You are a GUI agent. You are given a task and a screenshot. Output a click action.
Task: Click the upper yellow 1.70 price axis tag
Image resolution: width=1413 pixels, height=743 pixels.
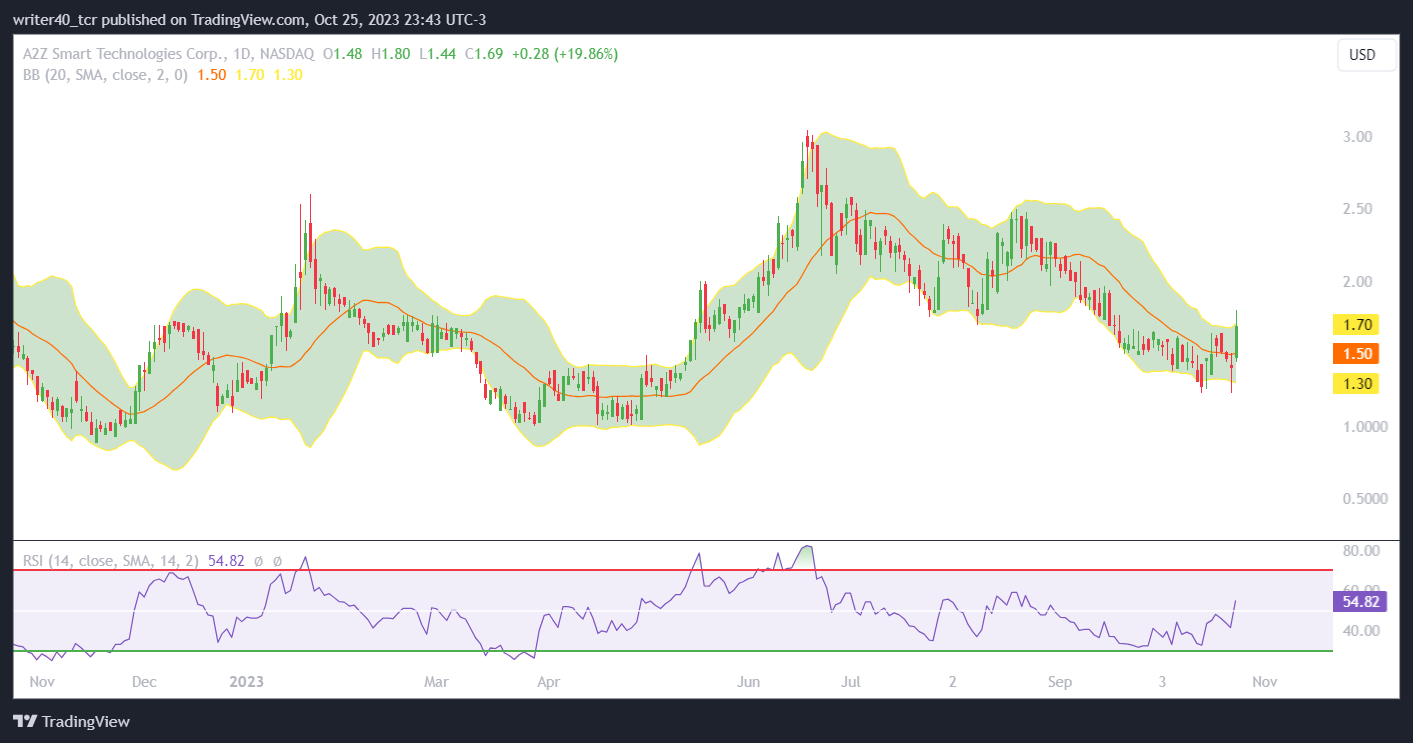(x=1356, y=324)
